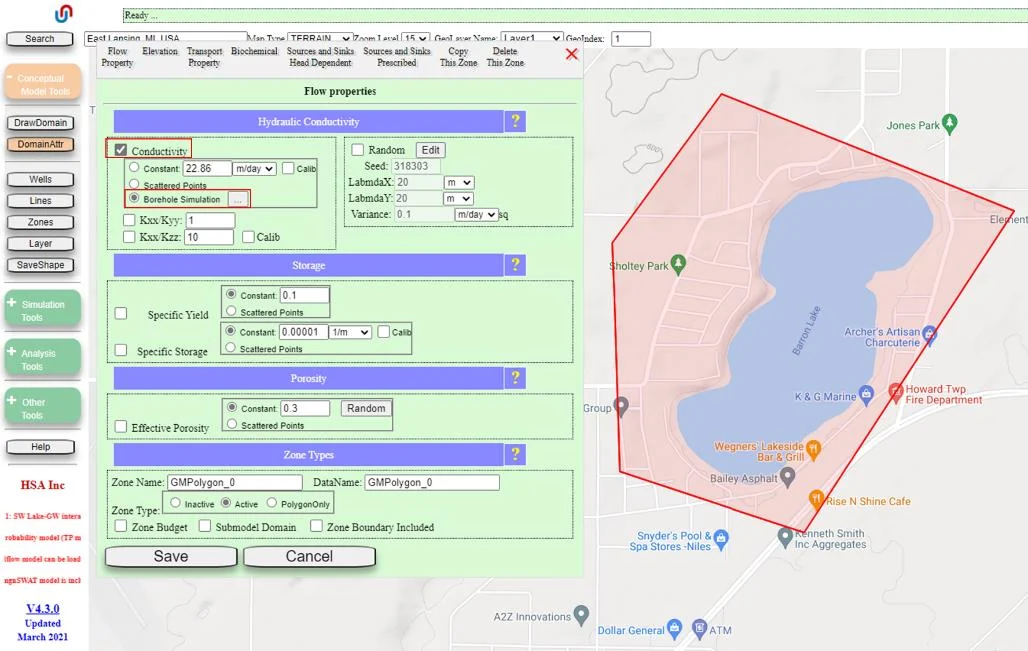Expand the Simulation Tools section
This screenshot has height=651, width=1028.
pos(43,310)
